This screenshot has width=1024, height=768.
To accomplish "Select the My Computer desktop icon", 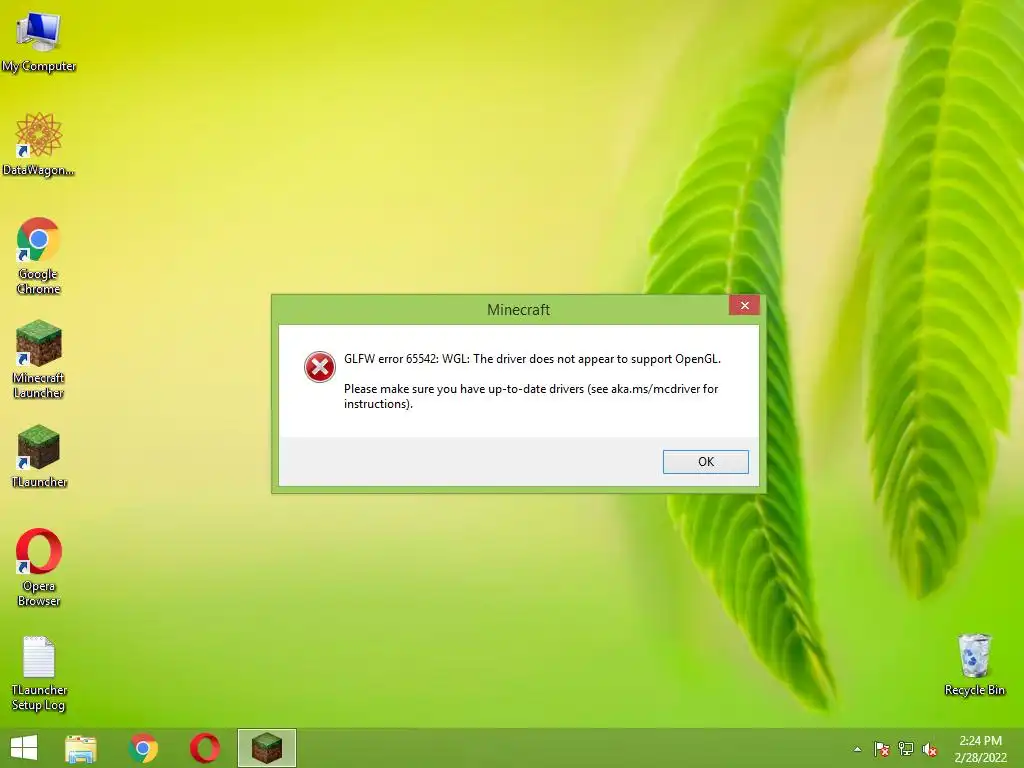I will 39,41.
